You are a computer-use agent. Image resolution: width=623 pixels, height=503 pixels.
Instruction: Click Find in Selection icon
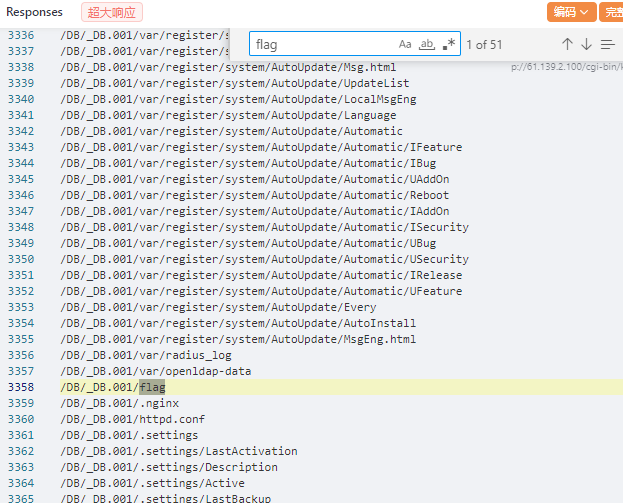608,44
